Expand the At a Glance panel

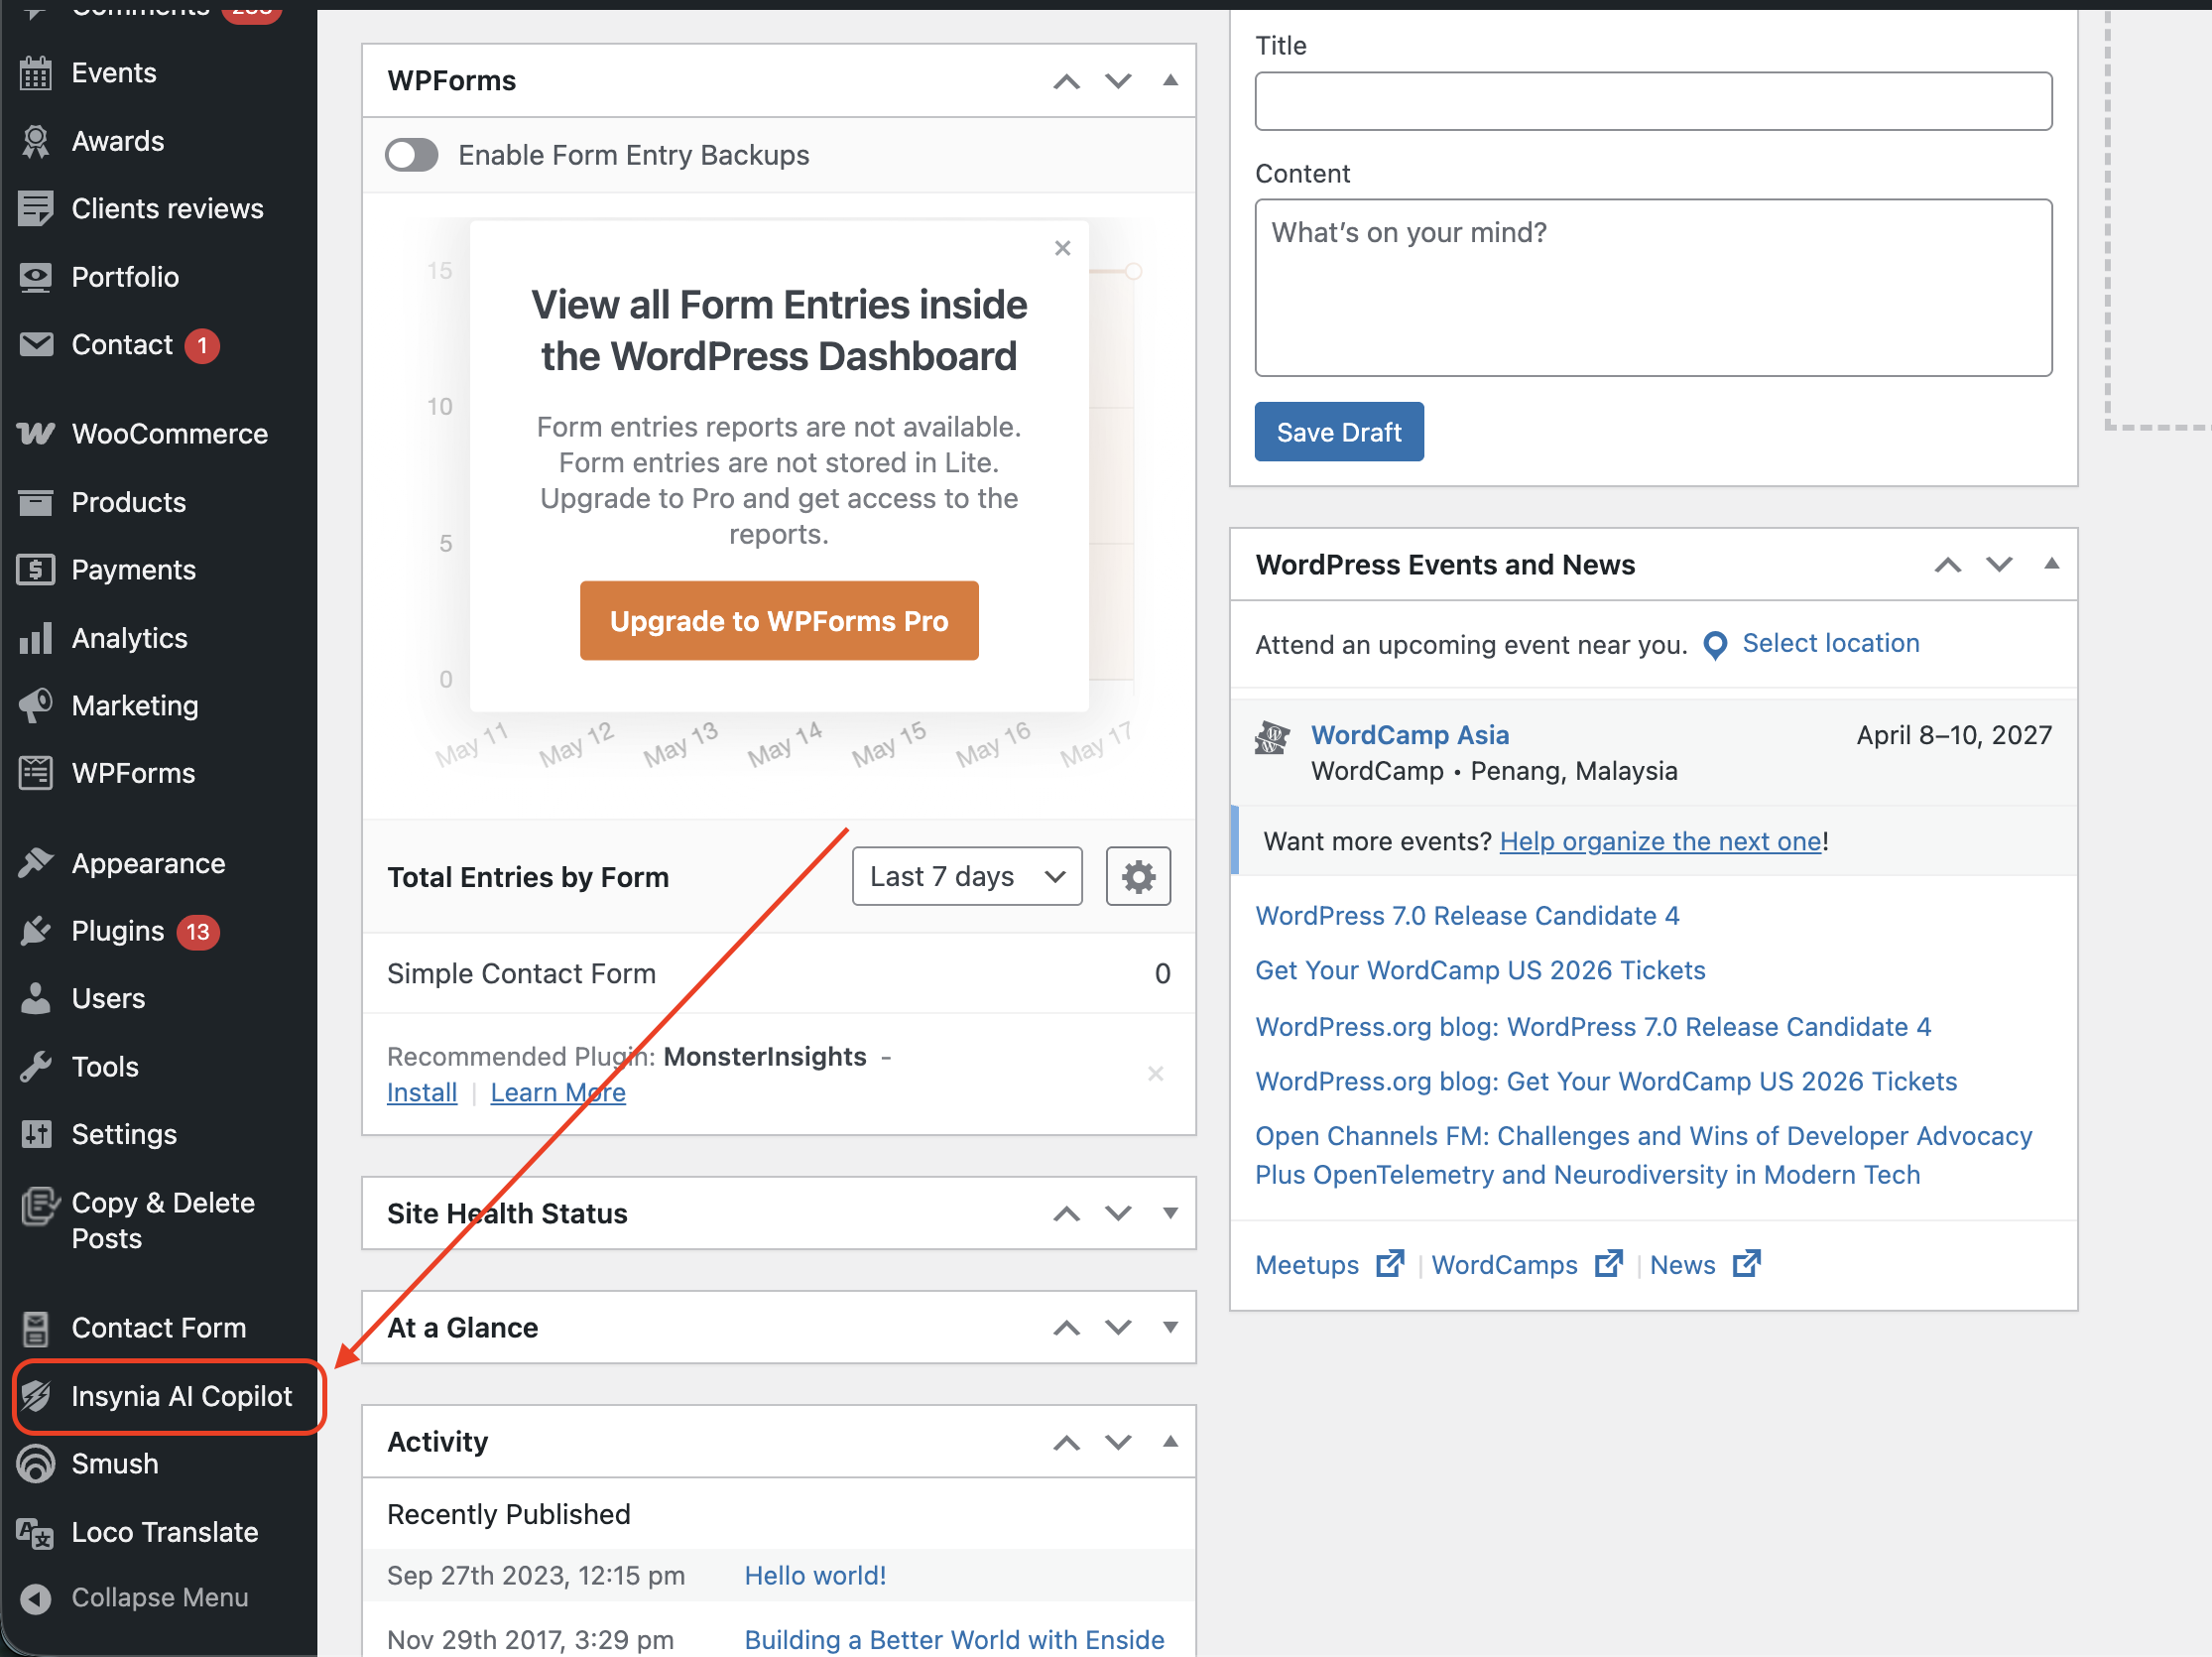click(x=1170, y=1327)
